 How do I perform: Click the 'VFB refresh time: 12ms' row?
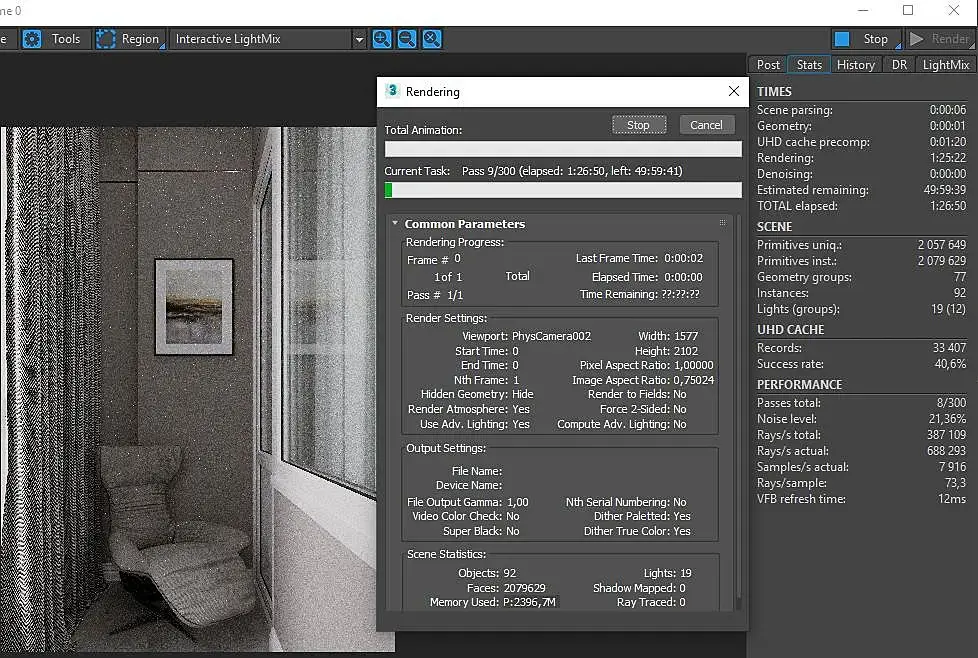click(861, 499)
